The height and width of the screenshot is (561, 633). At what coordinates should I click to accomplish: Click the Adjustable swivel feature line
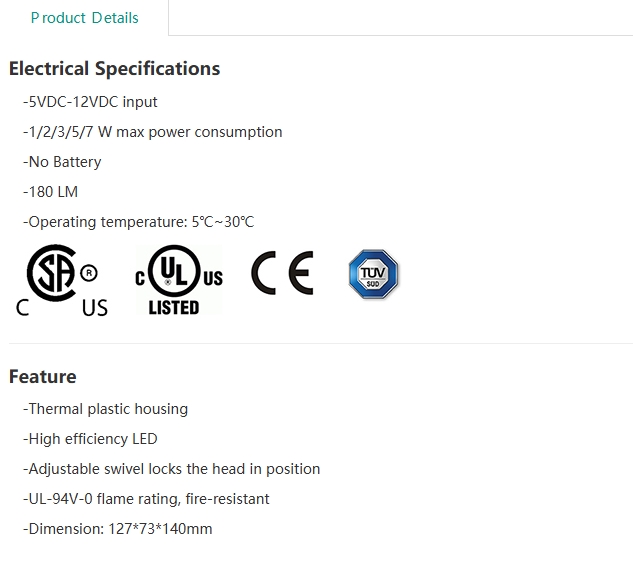(x=171, y=469)
